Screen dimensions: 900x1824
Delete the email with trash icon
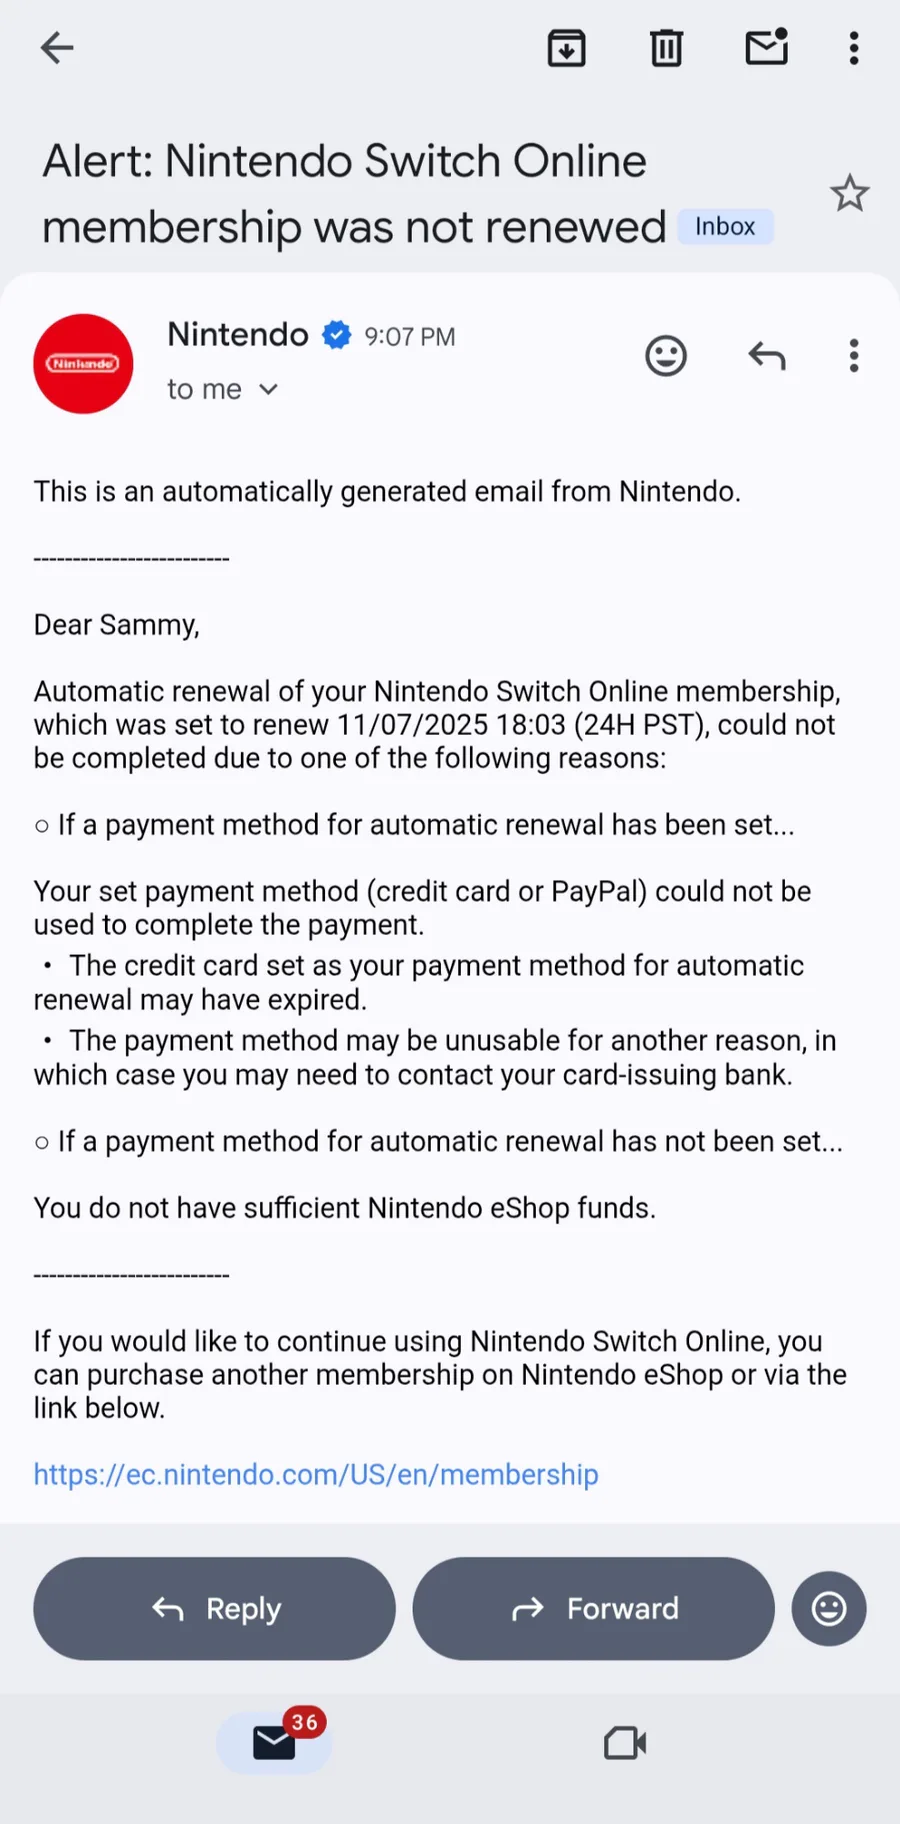coord(666,48)
